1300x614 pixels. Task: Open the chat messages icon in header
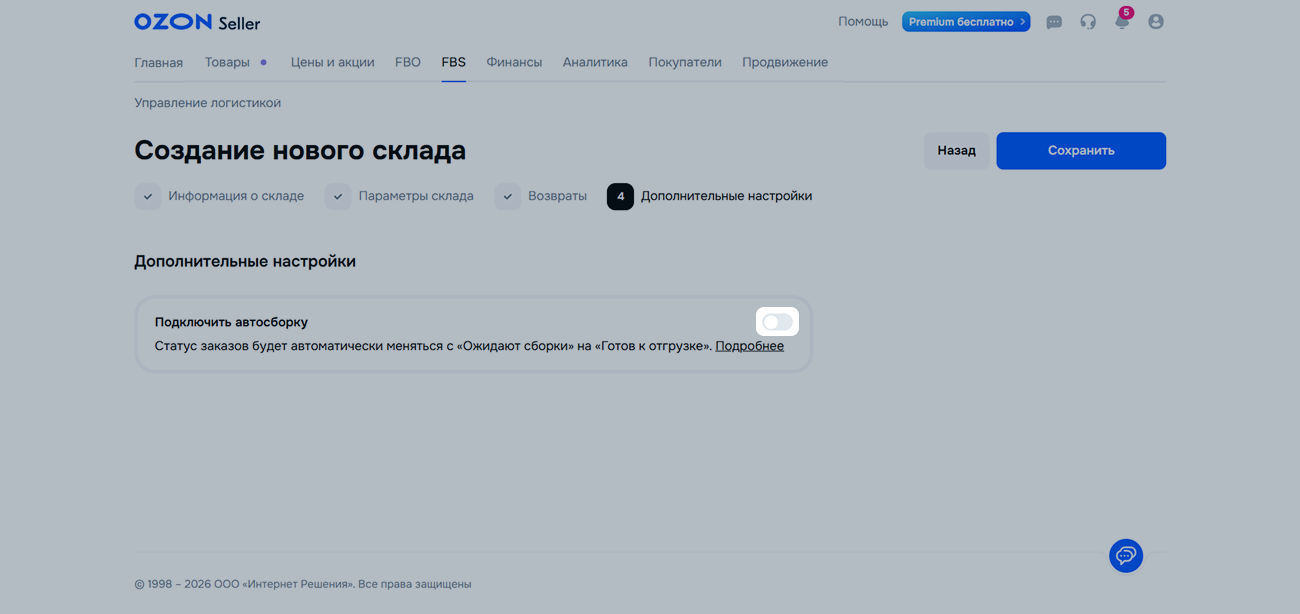(1054, 22)
